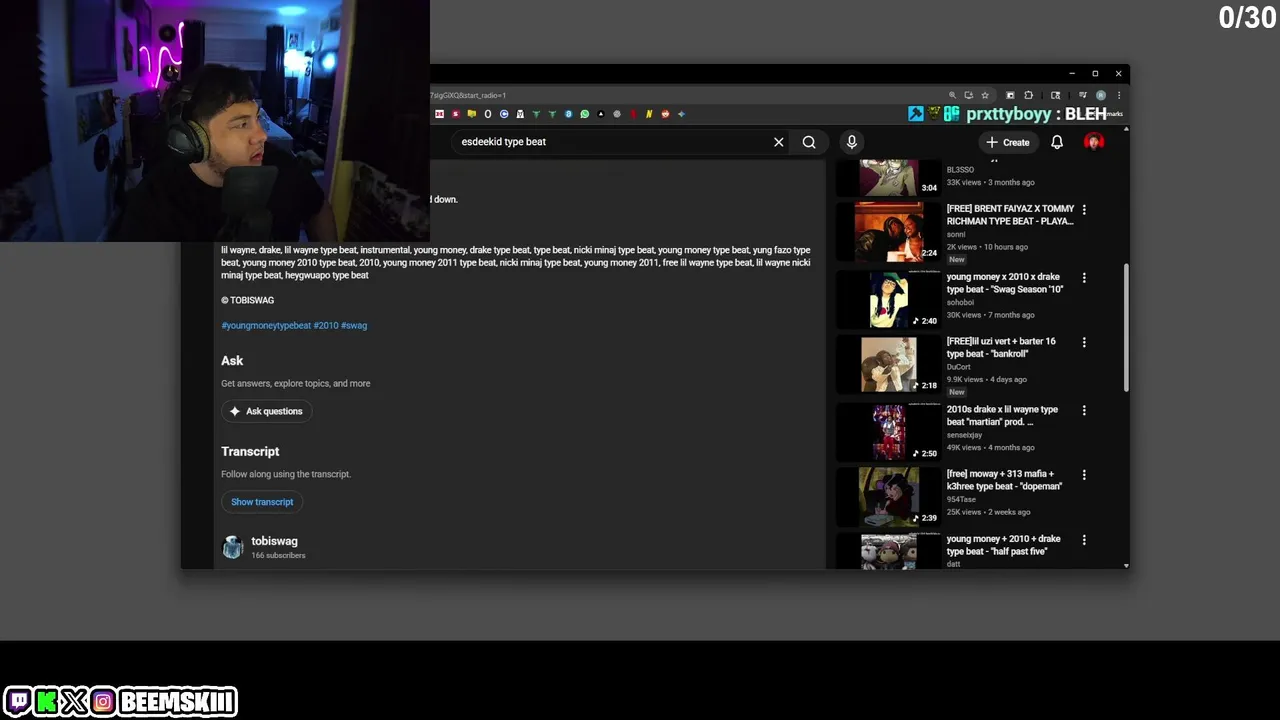Open tobiswag channel name link

pyautogui.click(x=274, y=541)
